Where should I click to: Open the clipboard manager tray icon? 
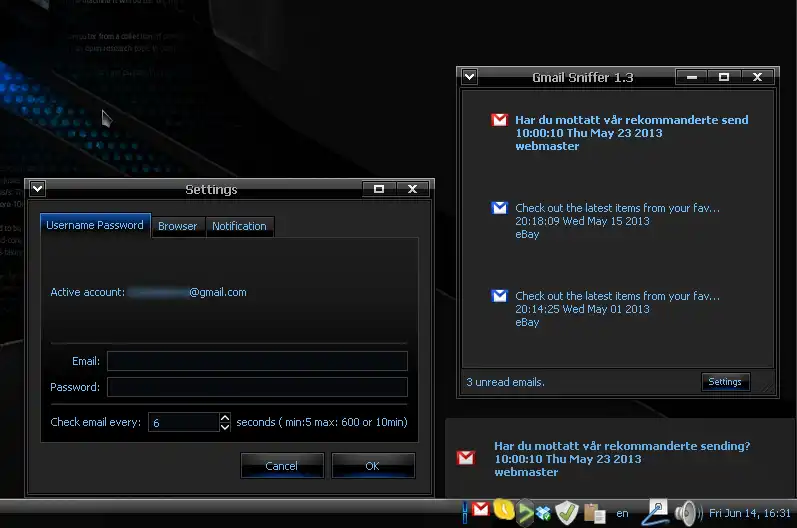point(594,513)
